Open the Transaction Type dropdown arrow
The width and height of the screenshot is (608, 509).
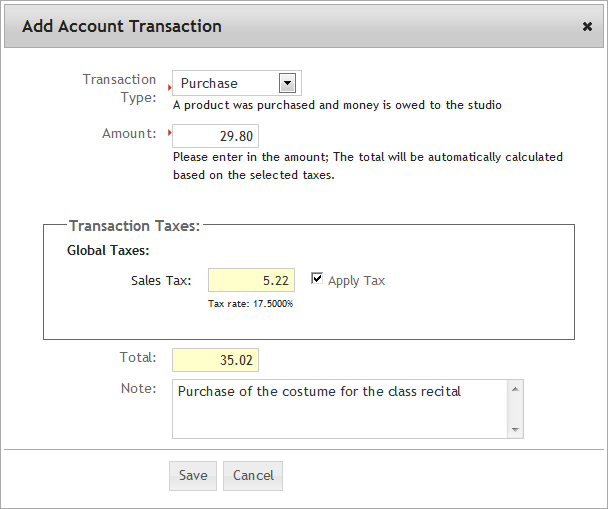(x=287, y=83)
